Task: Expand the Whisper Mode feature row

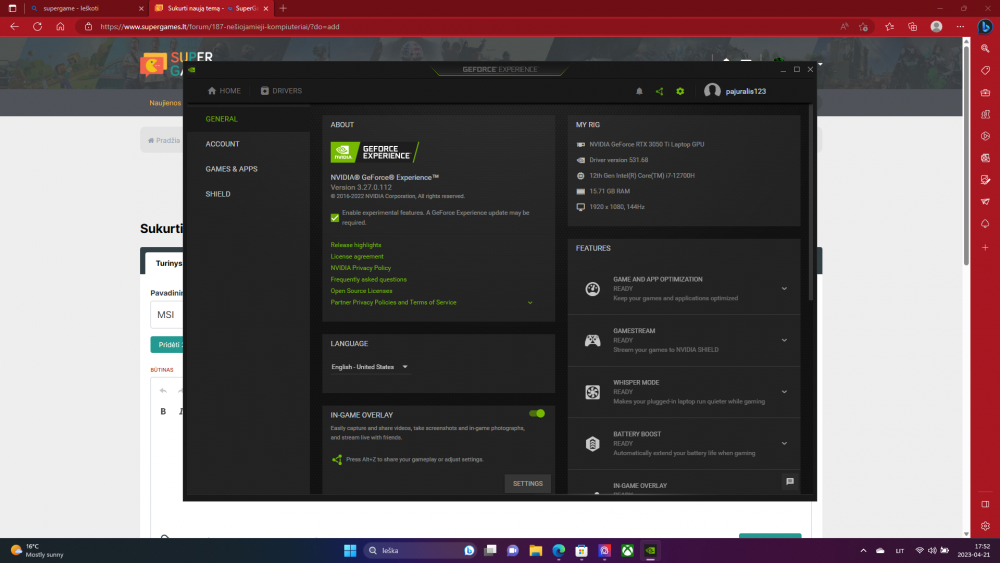Action: [x=784, y=392]
